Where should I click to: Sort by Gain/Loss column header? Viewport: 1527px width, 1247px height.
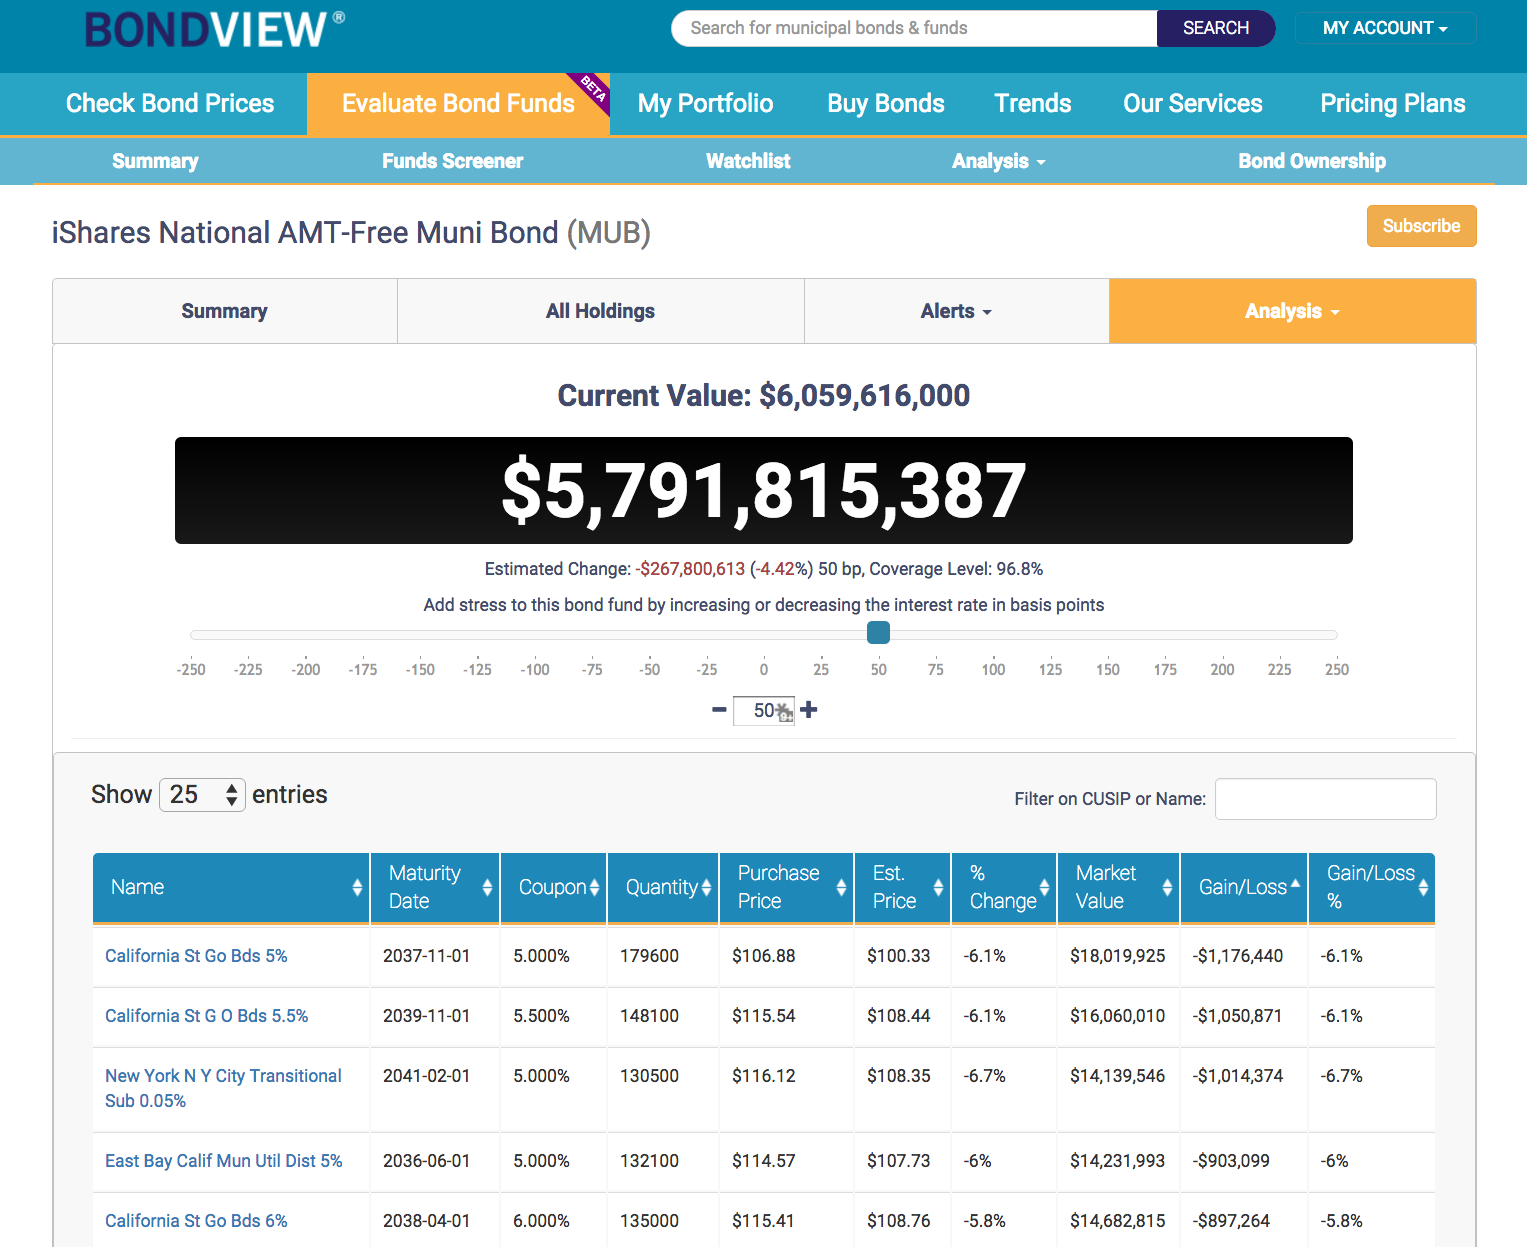pos(1243,887)
